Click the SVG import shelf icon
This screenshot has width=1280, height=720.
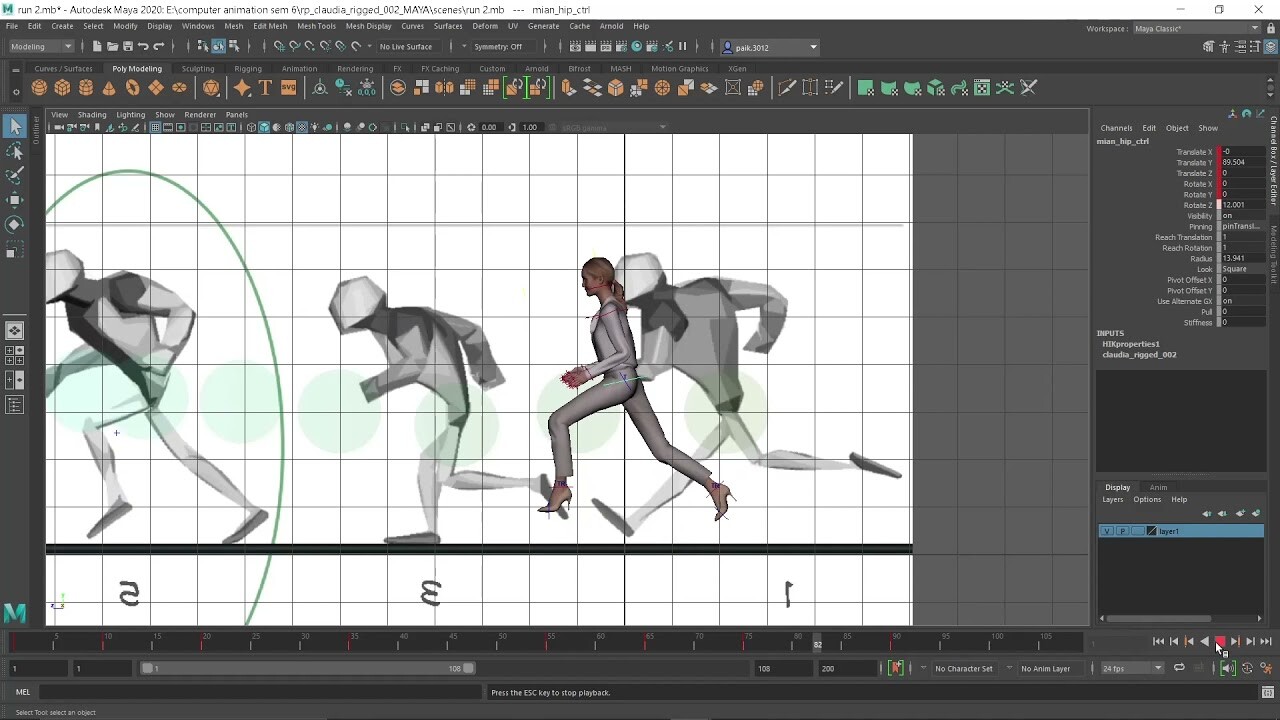(288, 88)
